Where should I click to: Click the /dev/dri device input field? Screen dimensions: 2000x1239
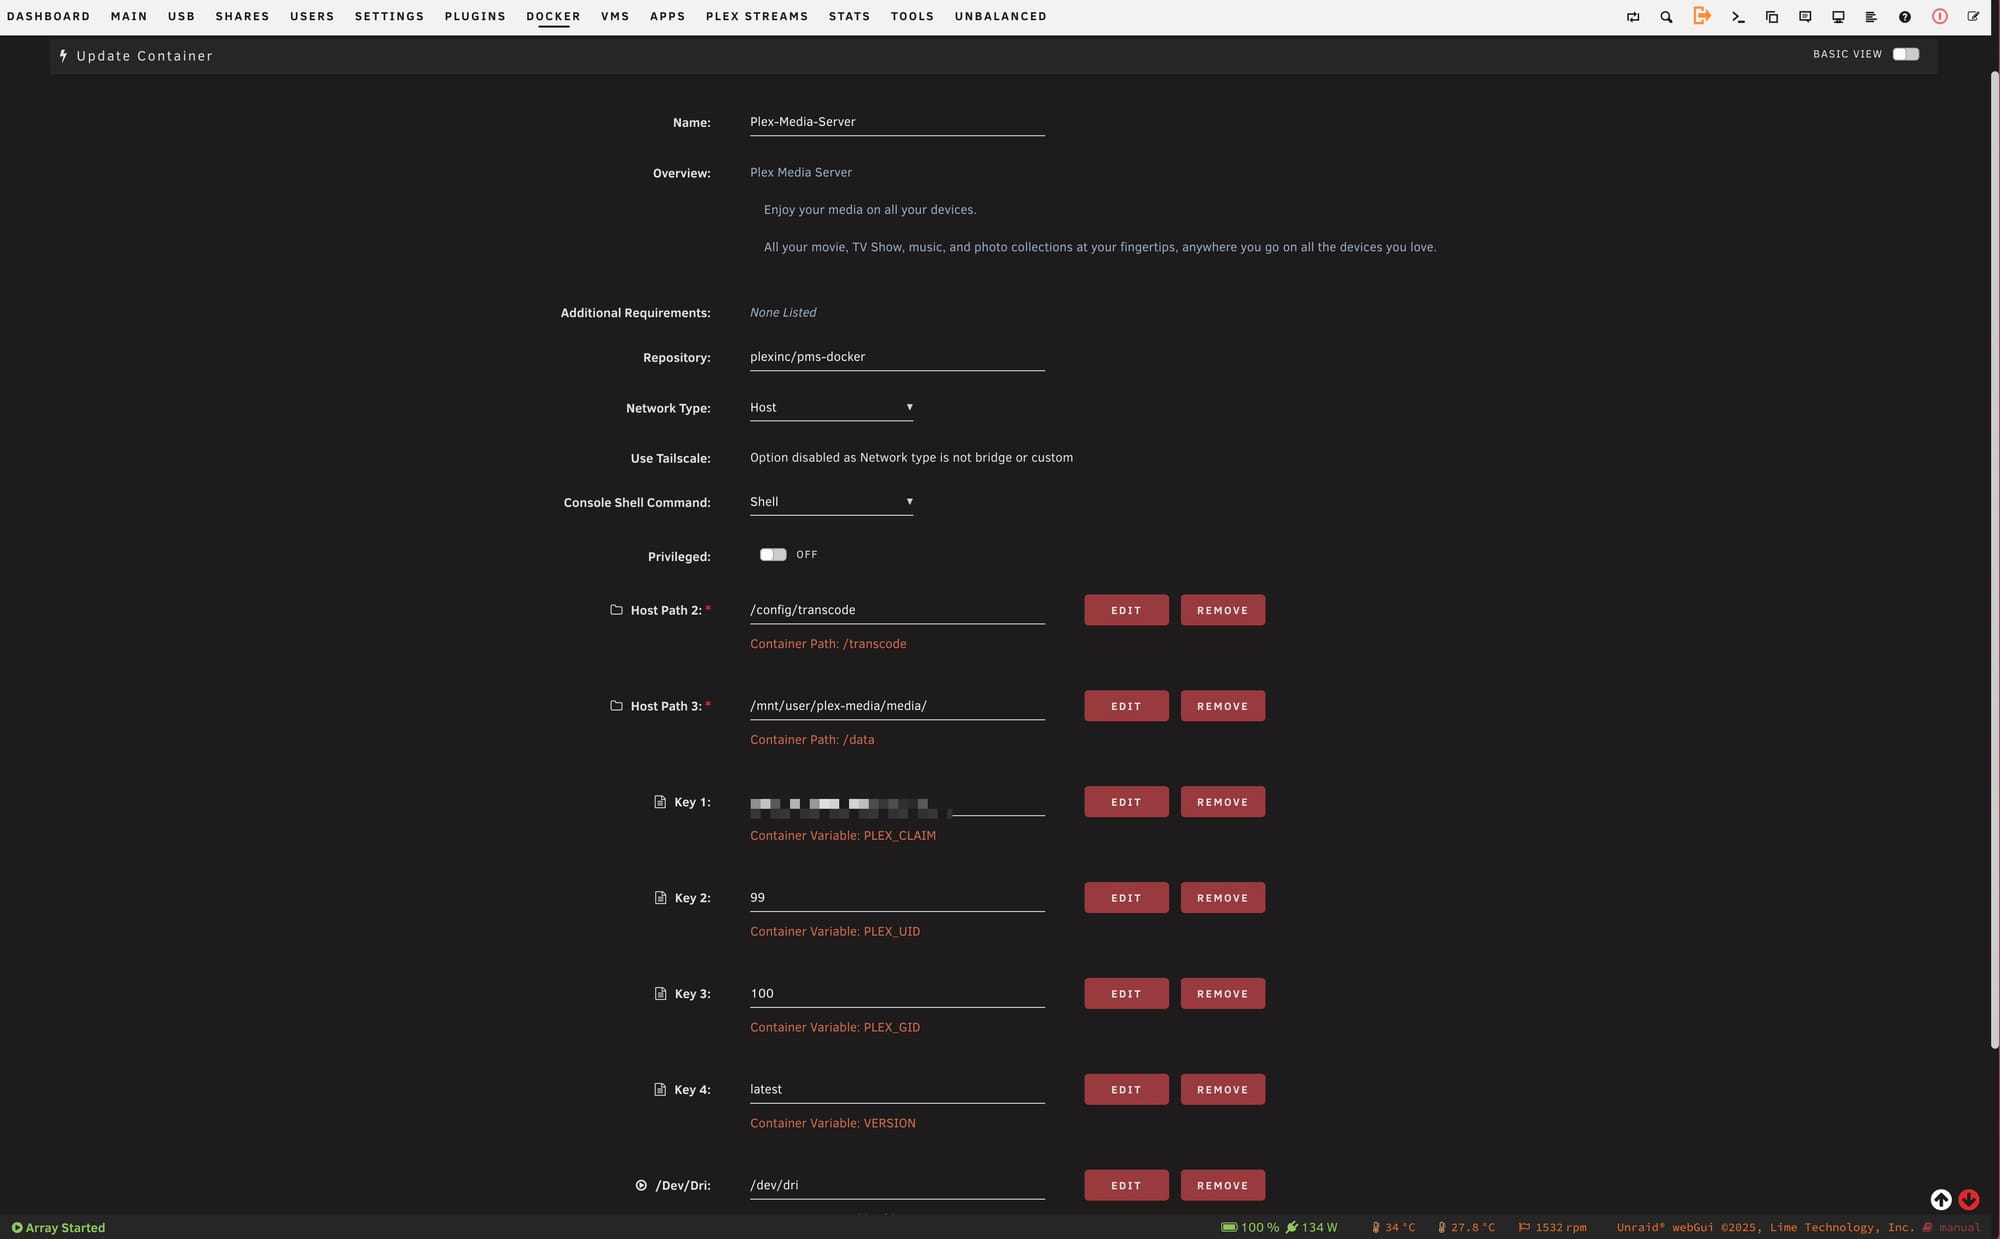point(897,1185)
